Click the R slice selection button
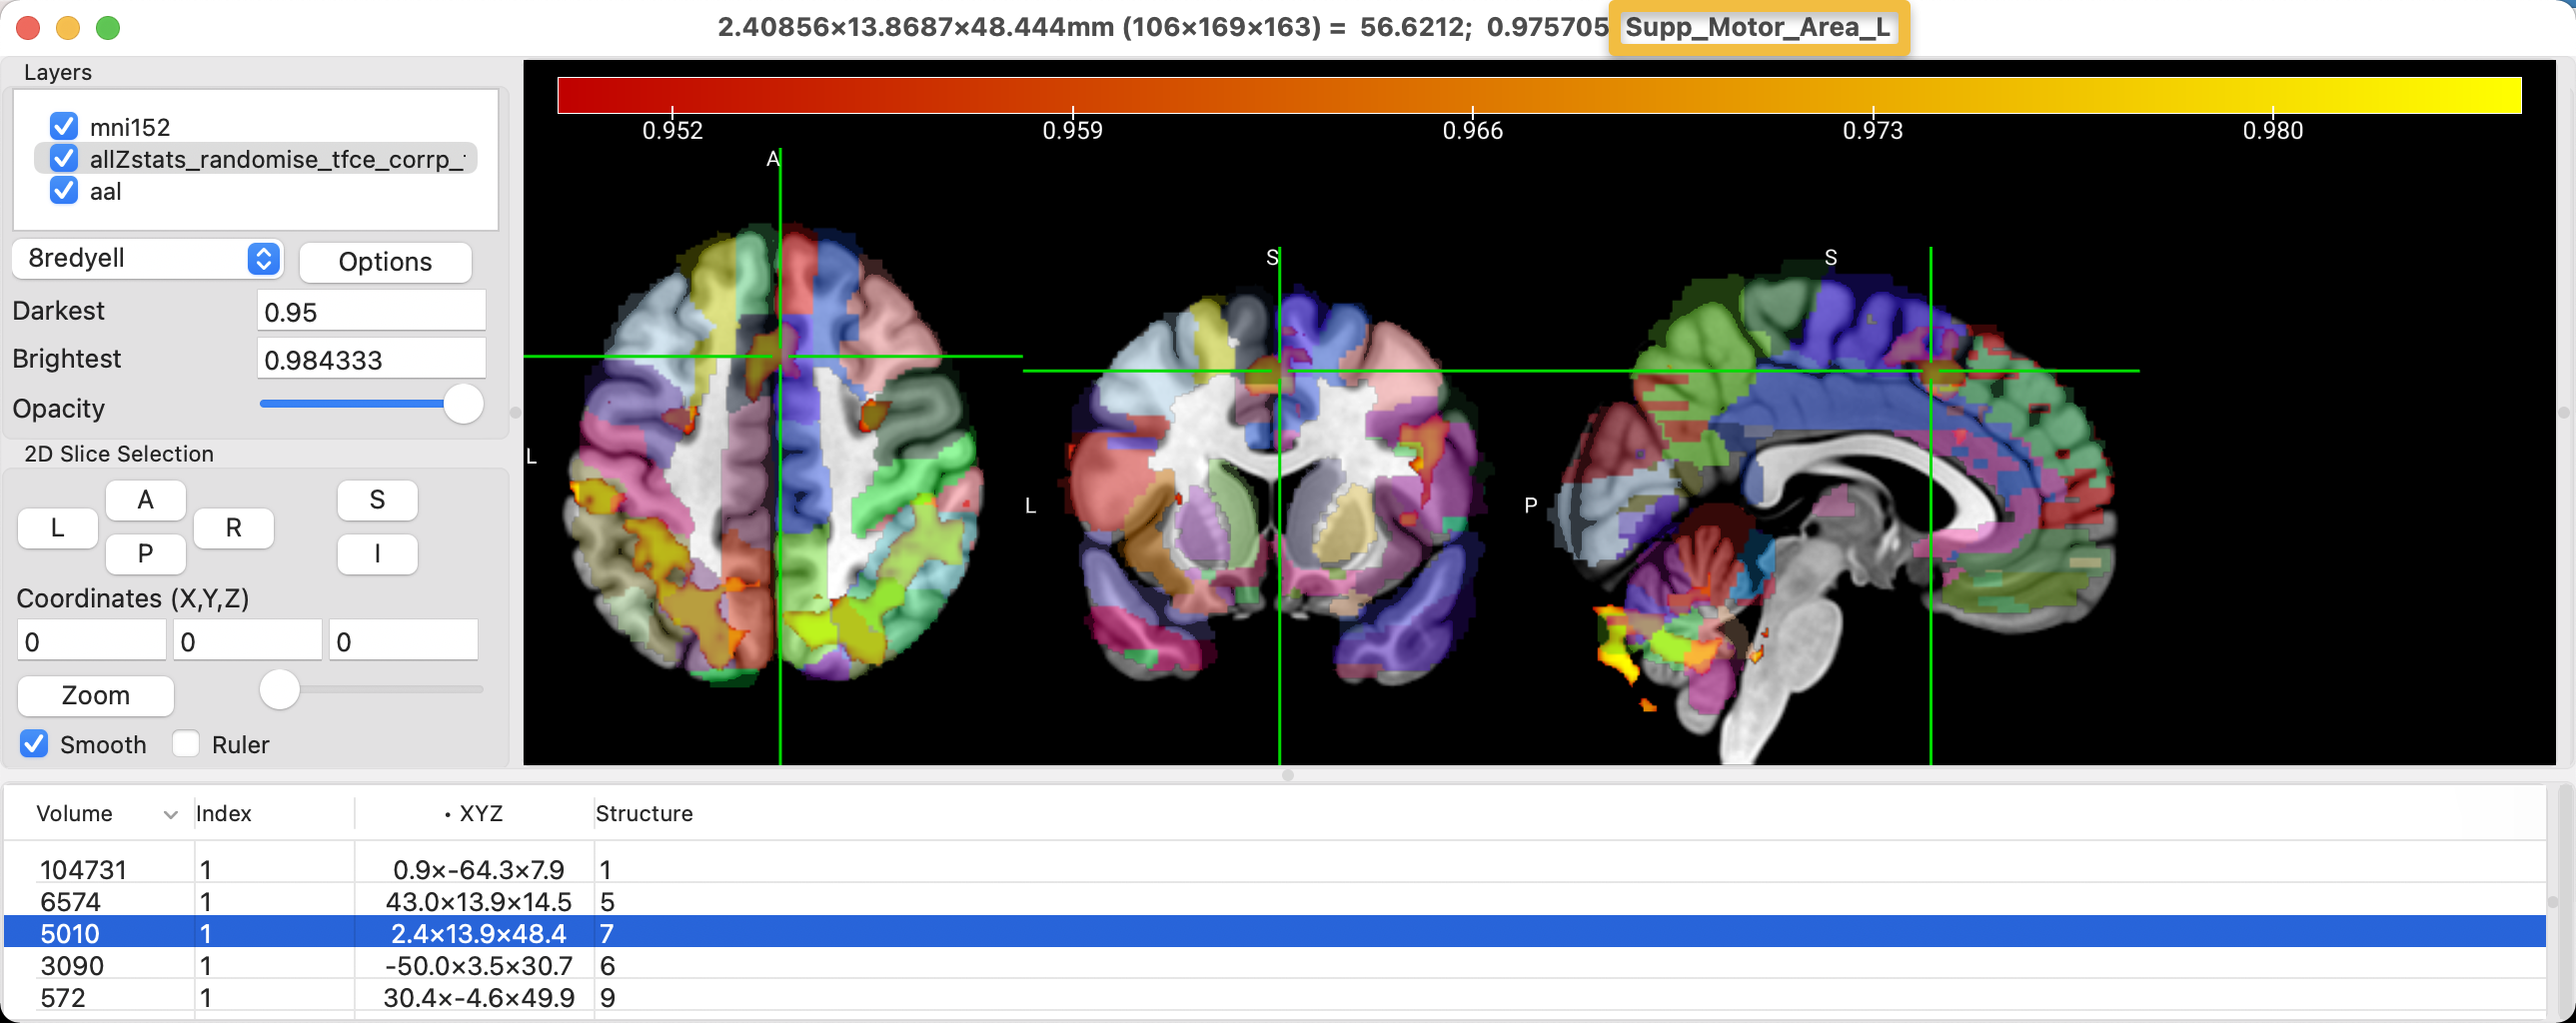 233,528
